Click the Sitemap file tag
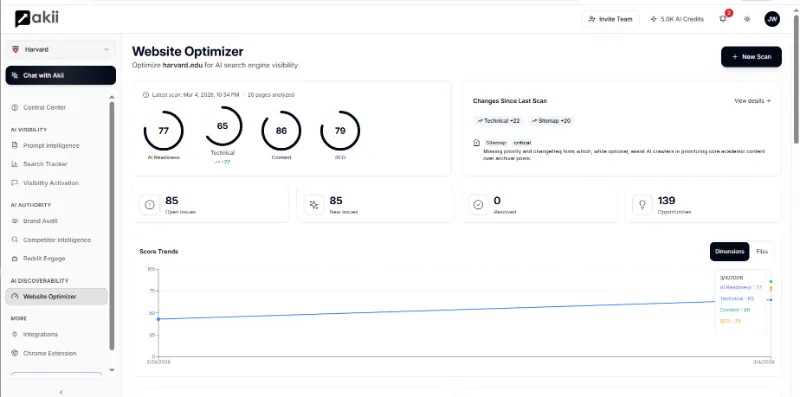This screenshot has height=397, width=800. (495, 143)
